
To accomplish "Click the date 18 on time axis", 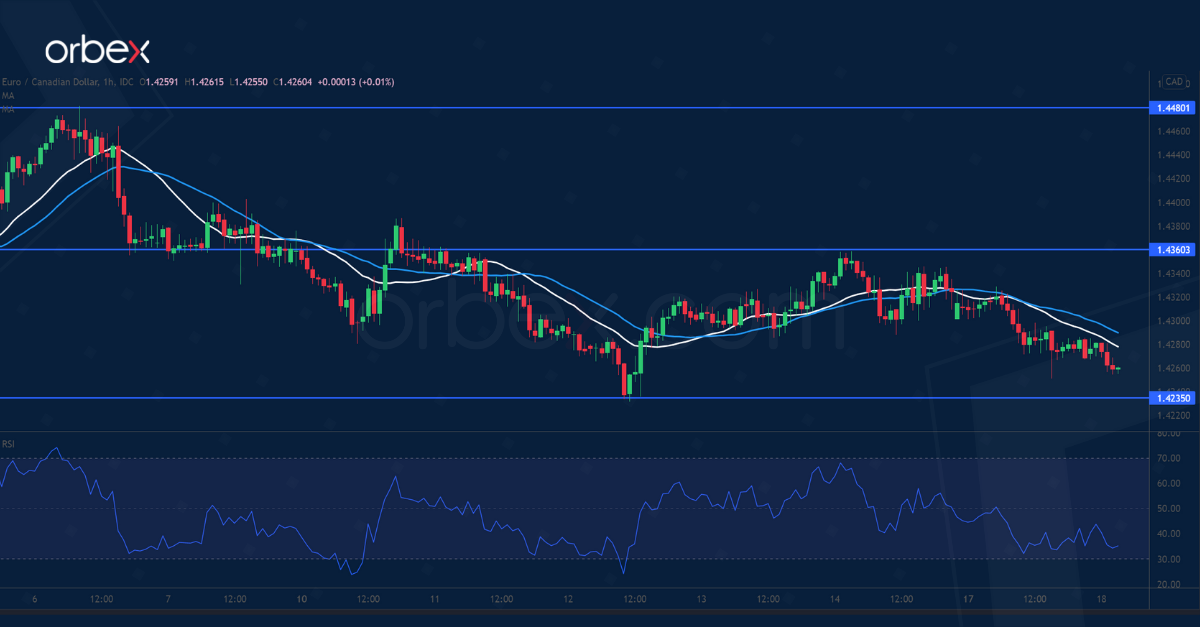I will click(1101, 599).
